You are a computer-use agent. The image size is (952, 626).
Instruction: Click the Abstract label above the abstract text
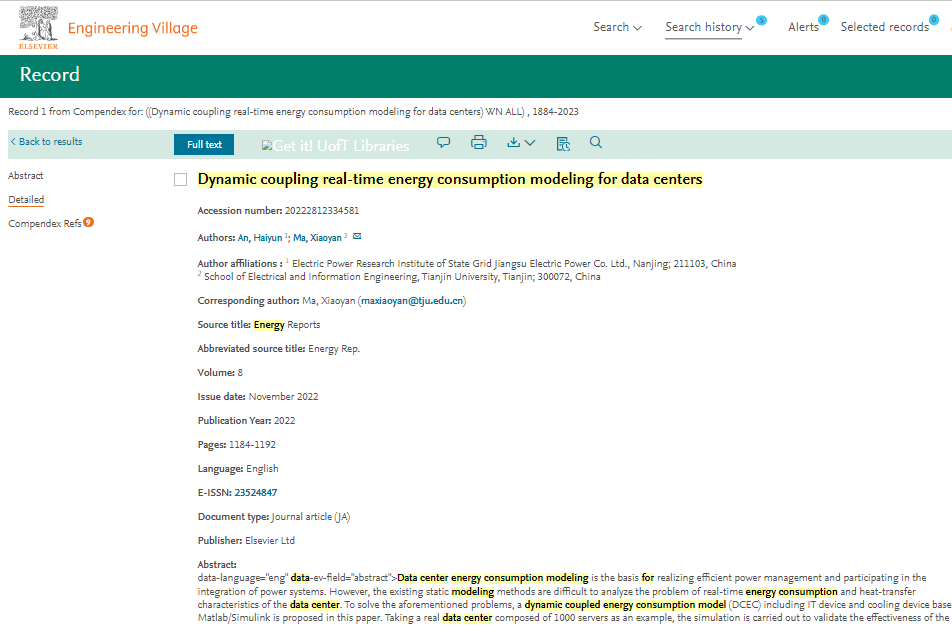(217, 565)
